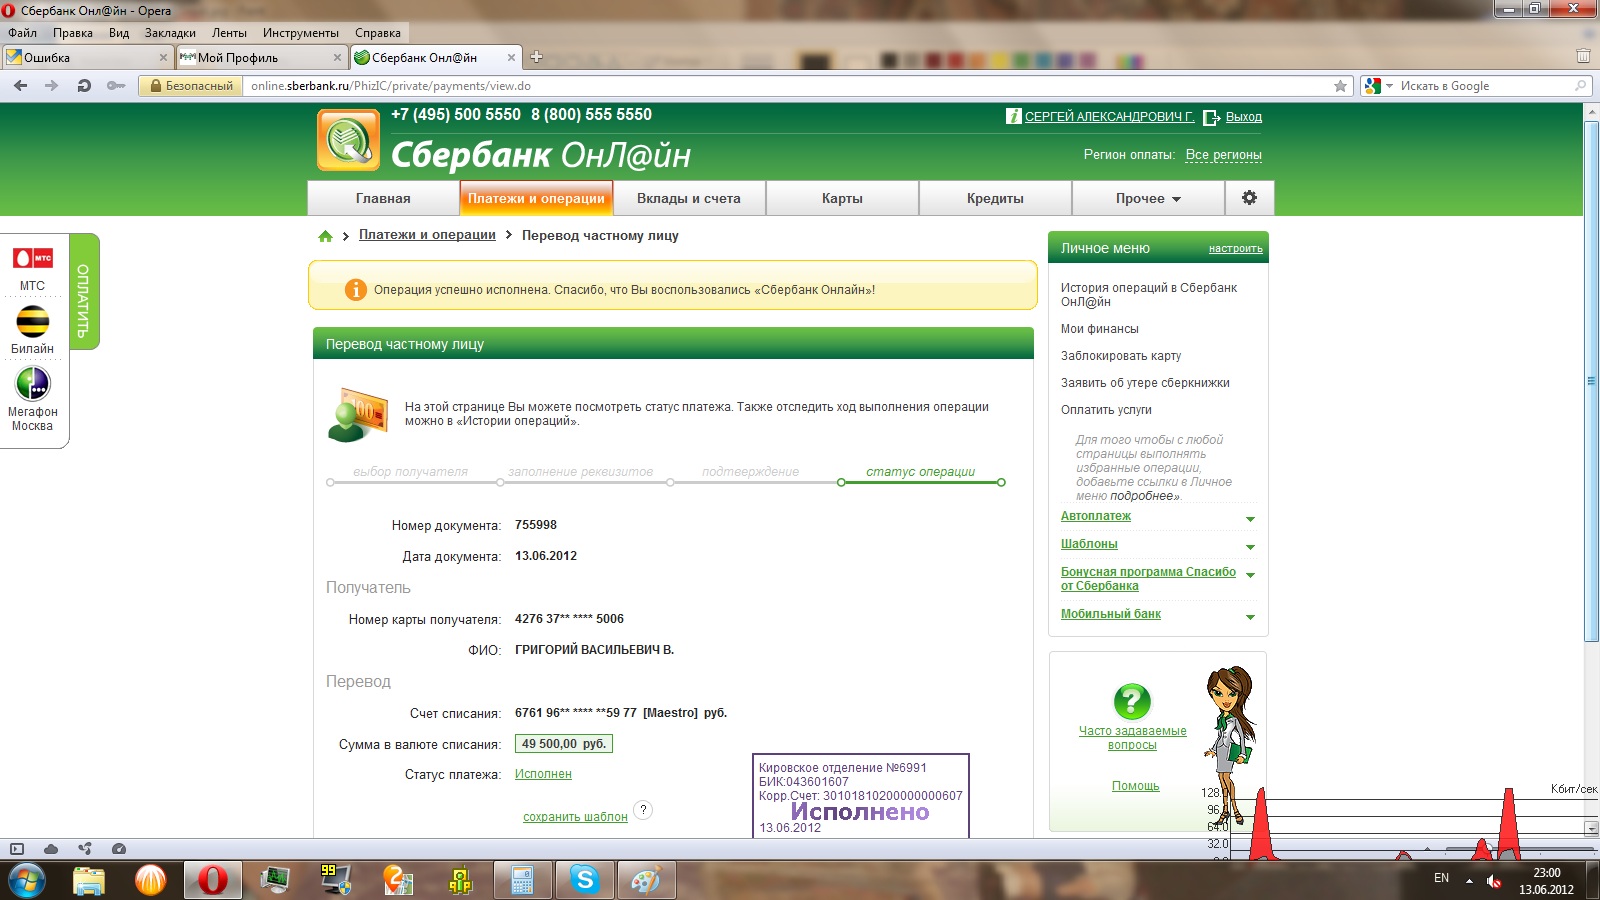Click the Помощь link

click(x=1135, y=786)
